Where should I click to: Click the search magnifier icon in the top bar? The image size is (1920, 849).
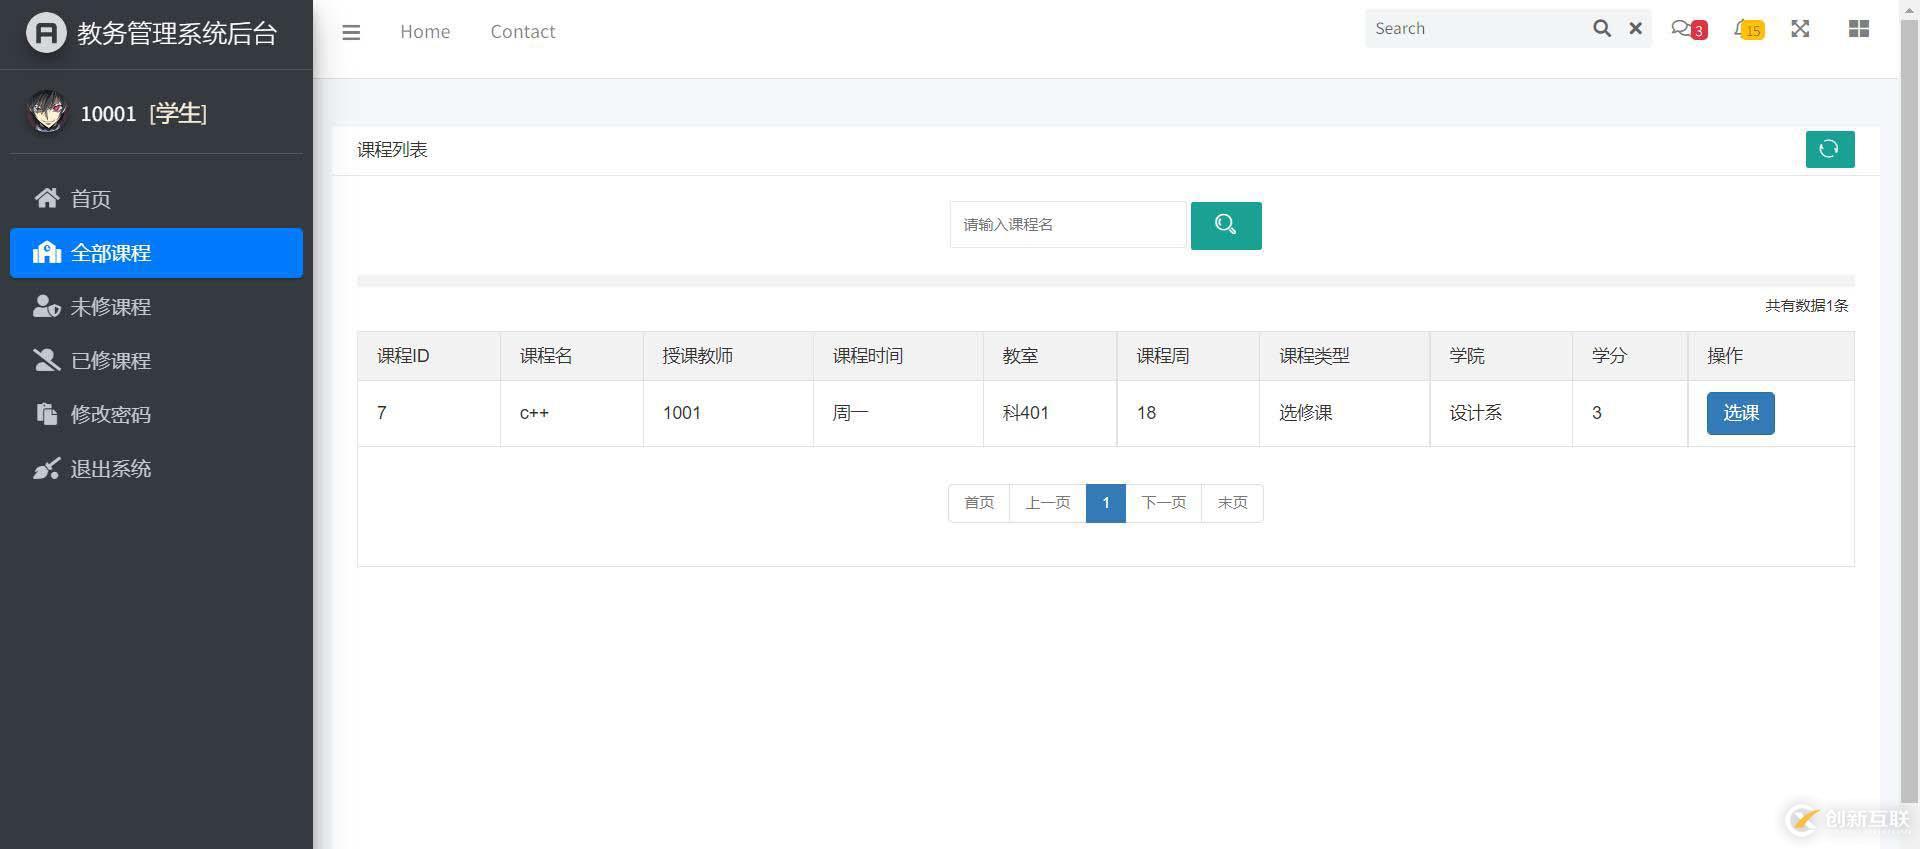(1602, 28)
